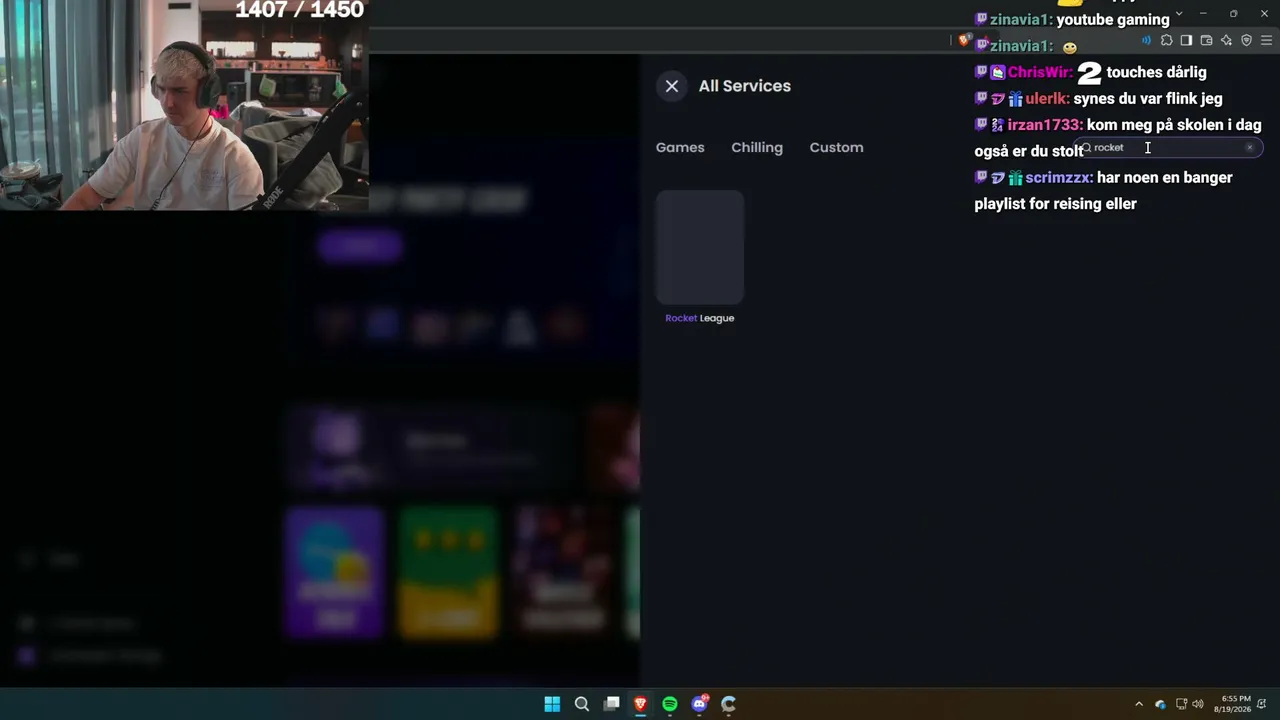Click the blue media playing indicator

[1146, 41]
